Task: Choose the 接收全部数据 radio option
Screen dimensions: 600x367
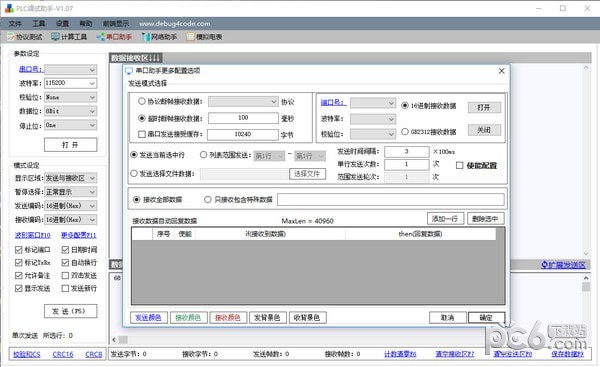Action: click(x=137, y=200)
